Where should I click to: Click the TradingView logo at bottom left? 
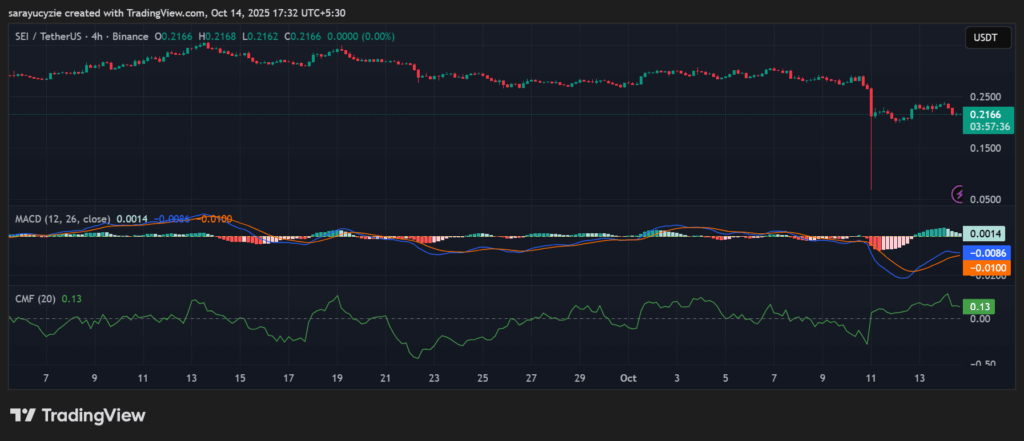coord(78,415)
